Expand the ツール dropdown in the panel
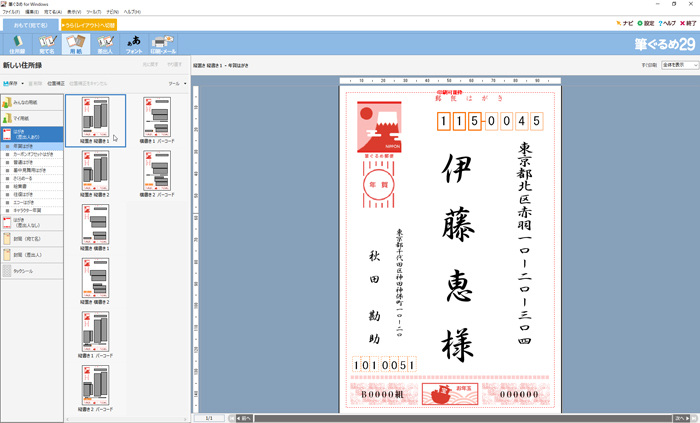The height and width of the screenshot is (423, 700). click(177, 84)
